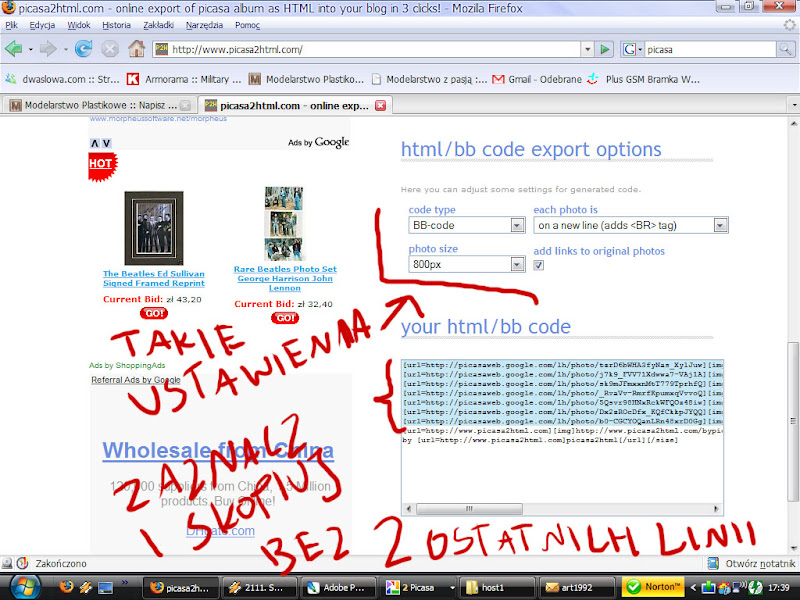This screenshot has height=600, width=800.
Task: Open the Beatles Ed Sullivan framed thumbnail
Action: [154, 228]
